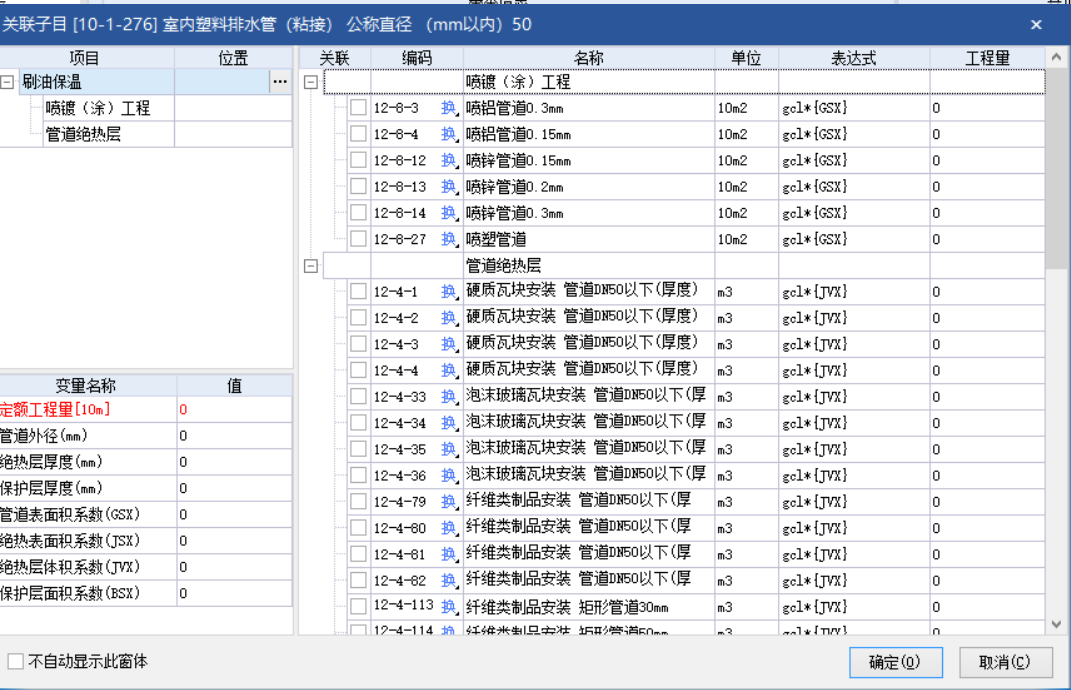Click 换 icon beside 12-8-3 喷铝管道0.3mm
This screenshot has height=690, width=1071.
point(448,107)
